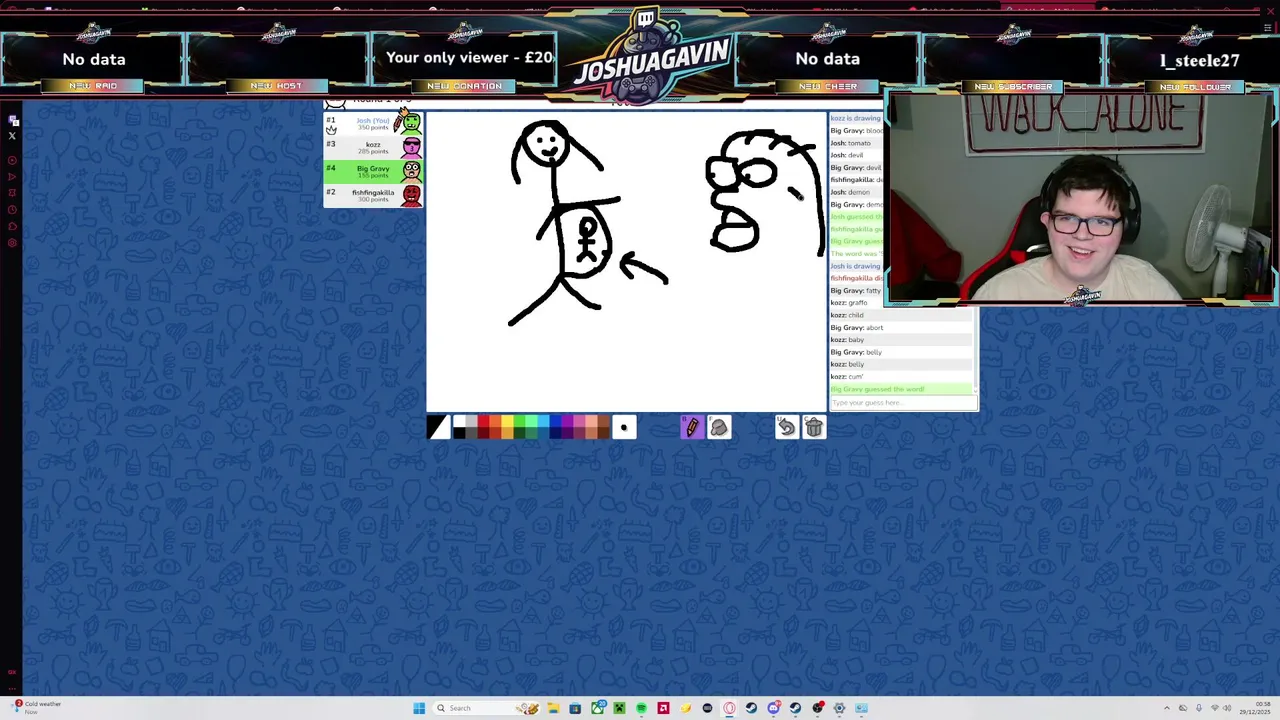Pick the pink color swatch
Screen dimensions: 1280x720
579,421
